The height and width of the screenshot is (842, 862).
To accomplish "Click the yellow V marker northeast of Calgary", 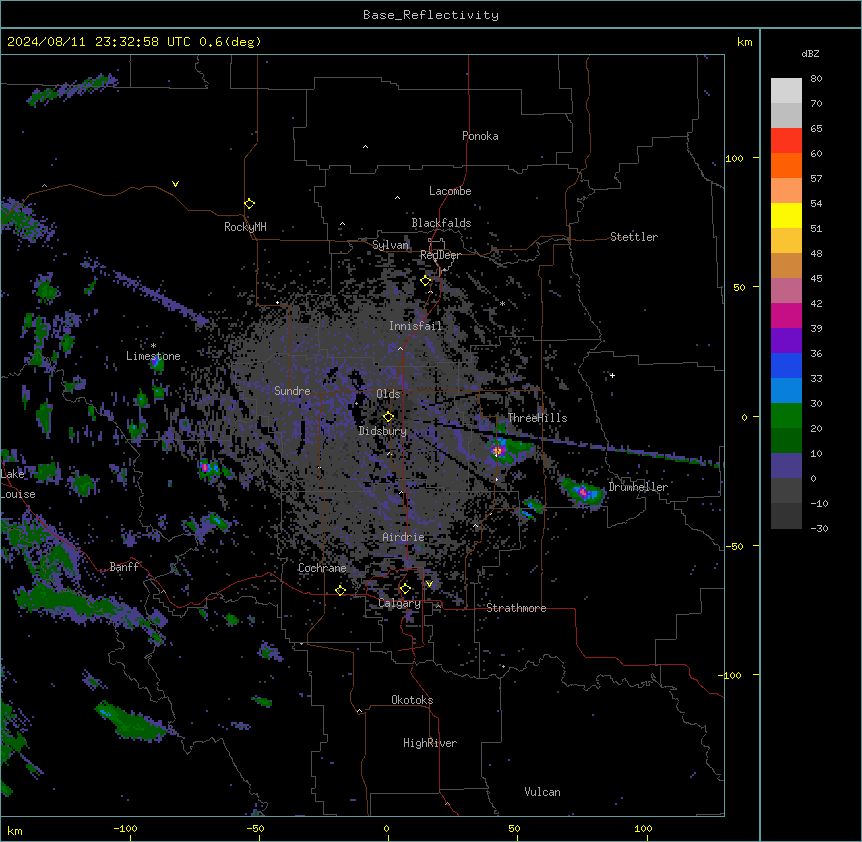I will [429, 584].
